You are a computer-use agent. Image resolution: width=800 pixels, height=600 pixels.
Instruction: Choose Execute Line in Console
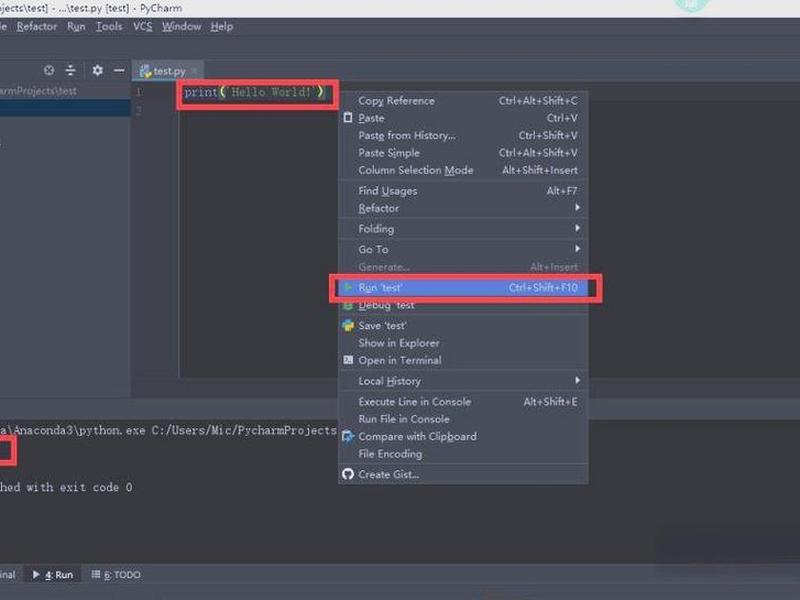point(463,402)
